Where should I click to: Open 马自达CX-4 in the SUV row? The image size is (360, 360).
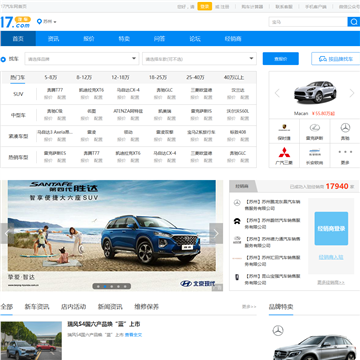click(x=128, y=90)
